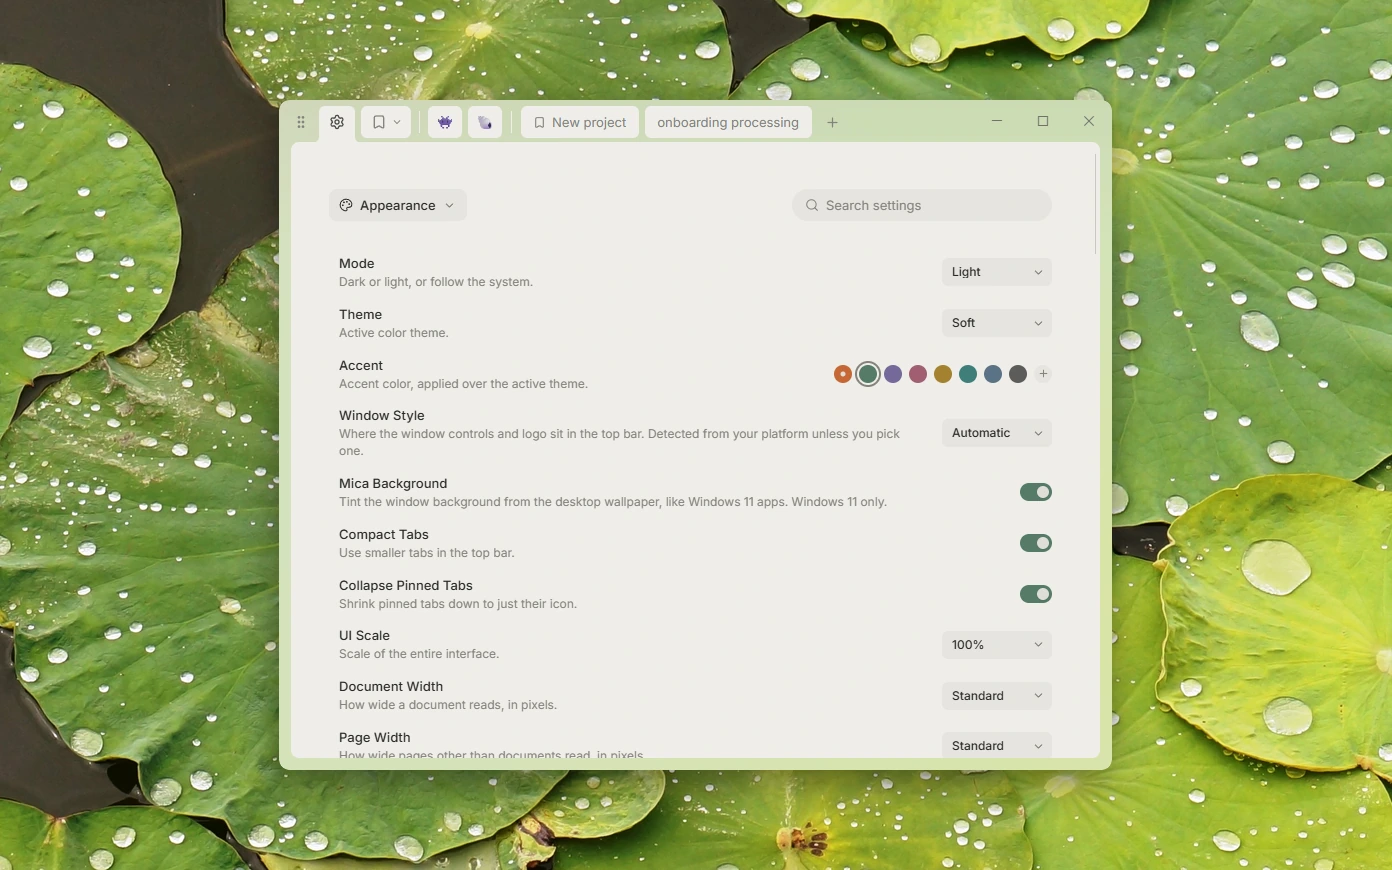Click the Accent setting label
The height and width of the screenshot is (870, 1392).
[x=361, y=366]
